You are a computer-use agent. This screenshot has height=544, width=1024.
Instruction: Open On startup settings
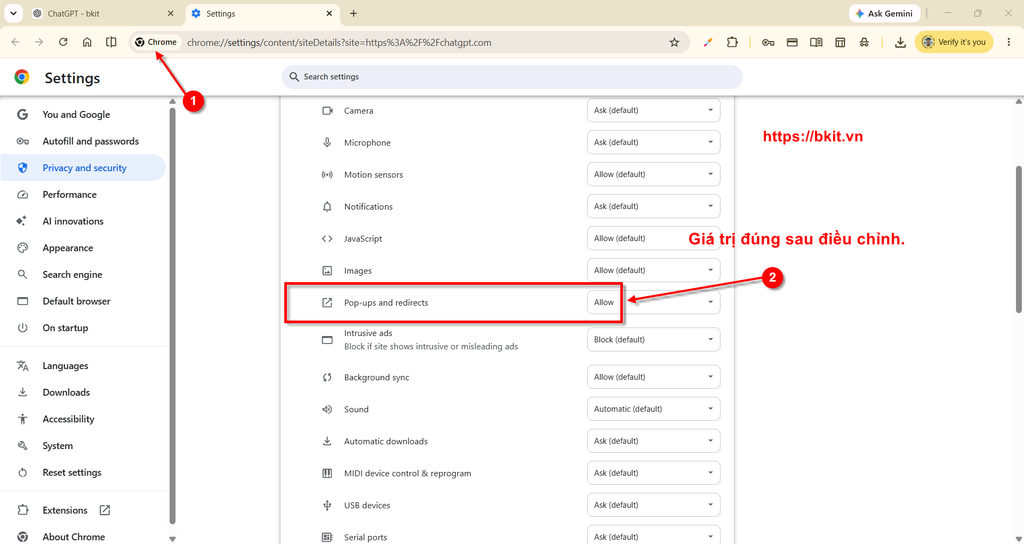point(83,328)
